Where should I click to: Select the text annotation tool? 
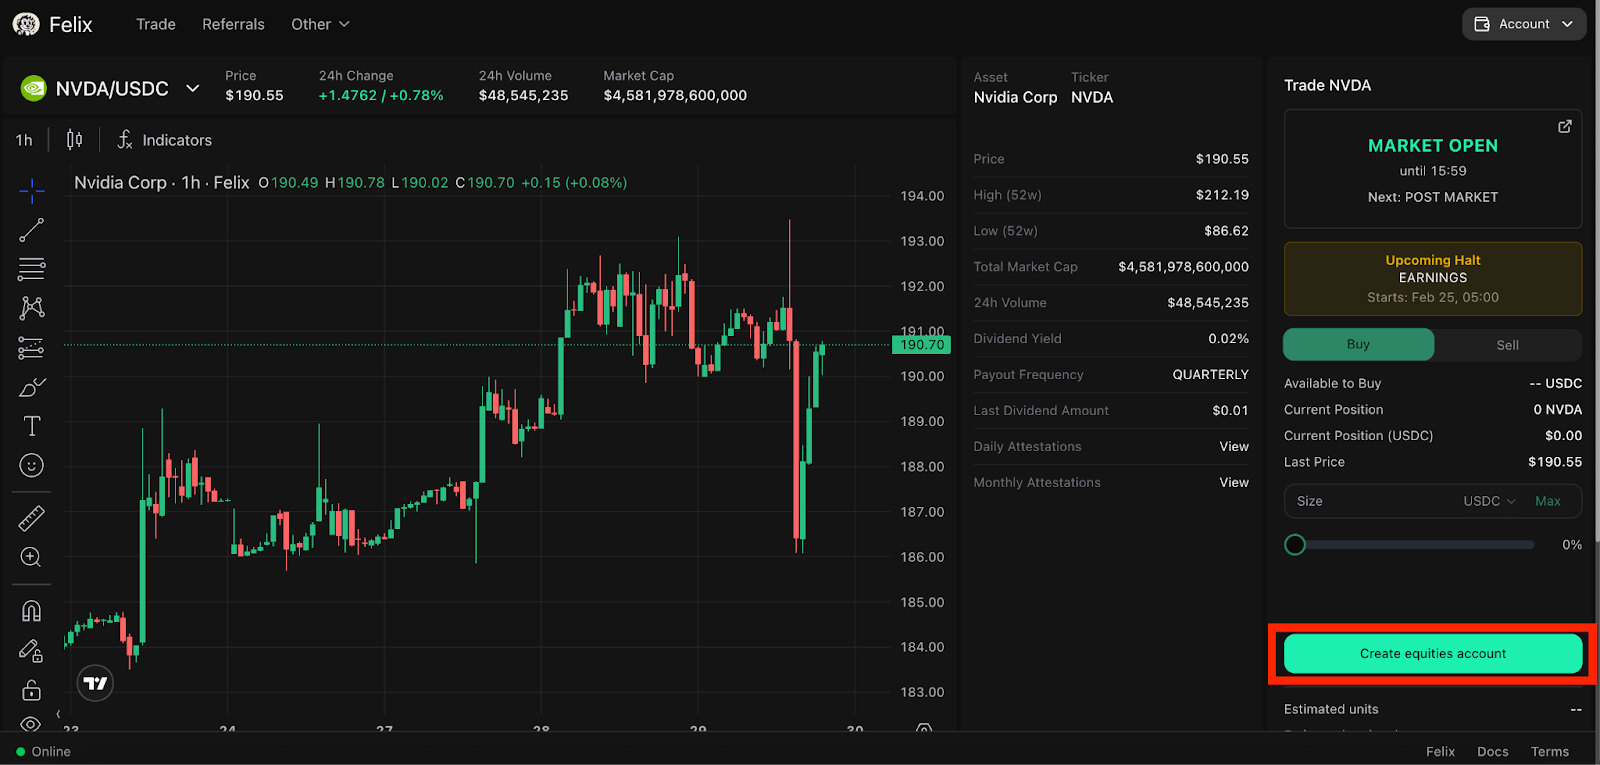tap(31, 426)
